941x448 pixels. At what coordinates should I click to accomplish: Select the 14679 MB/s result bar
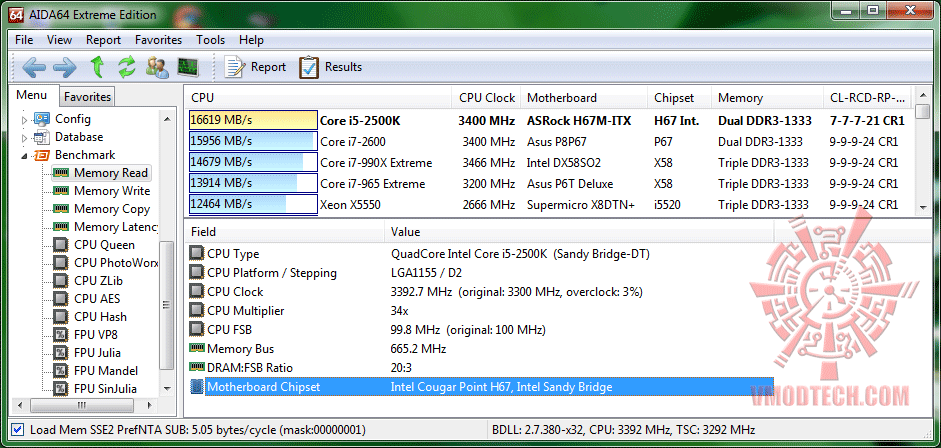click(x=253, y=163)
